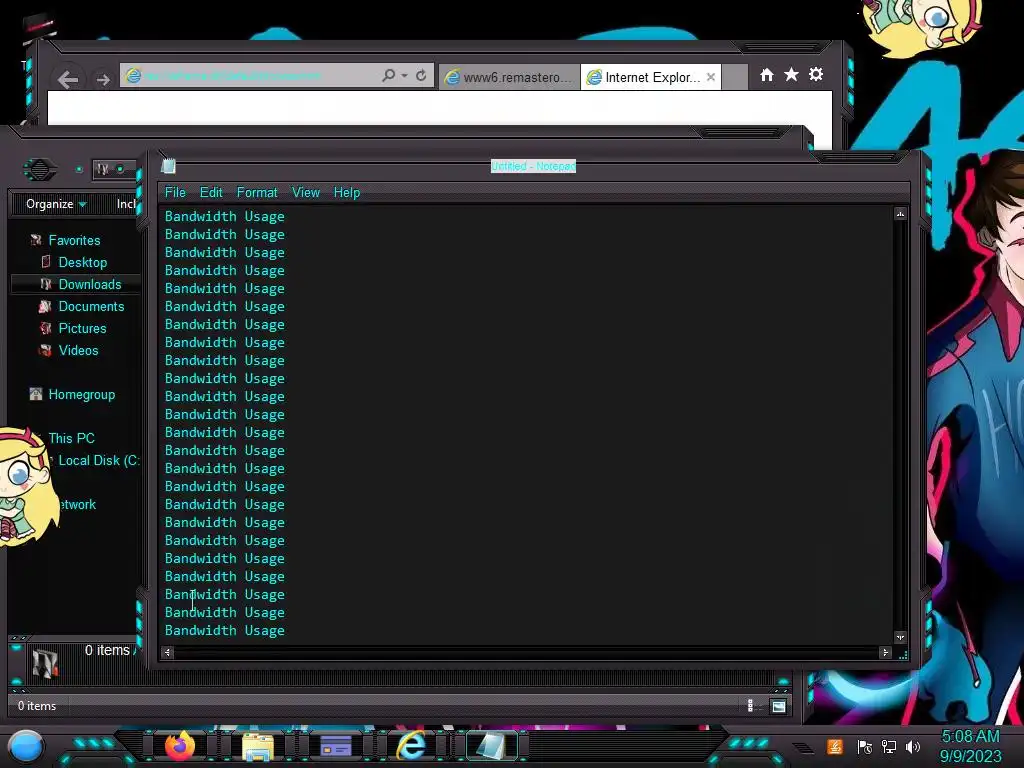The width and height of the screenshot is (1024, 768).
Task: Switch to the www6.remastero tab
Action: click(509, 77)
